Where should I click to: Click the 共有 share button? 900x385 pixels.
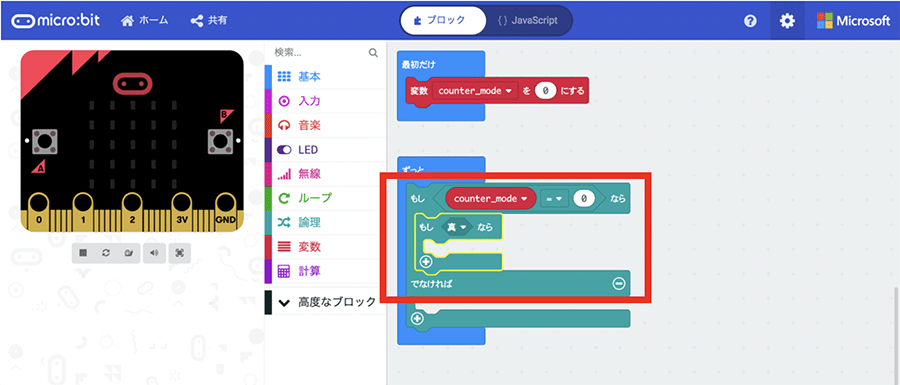click(209, 21)
